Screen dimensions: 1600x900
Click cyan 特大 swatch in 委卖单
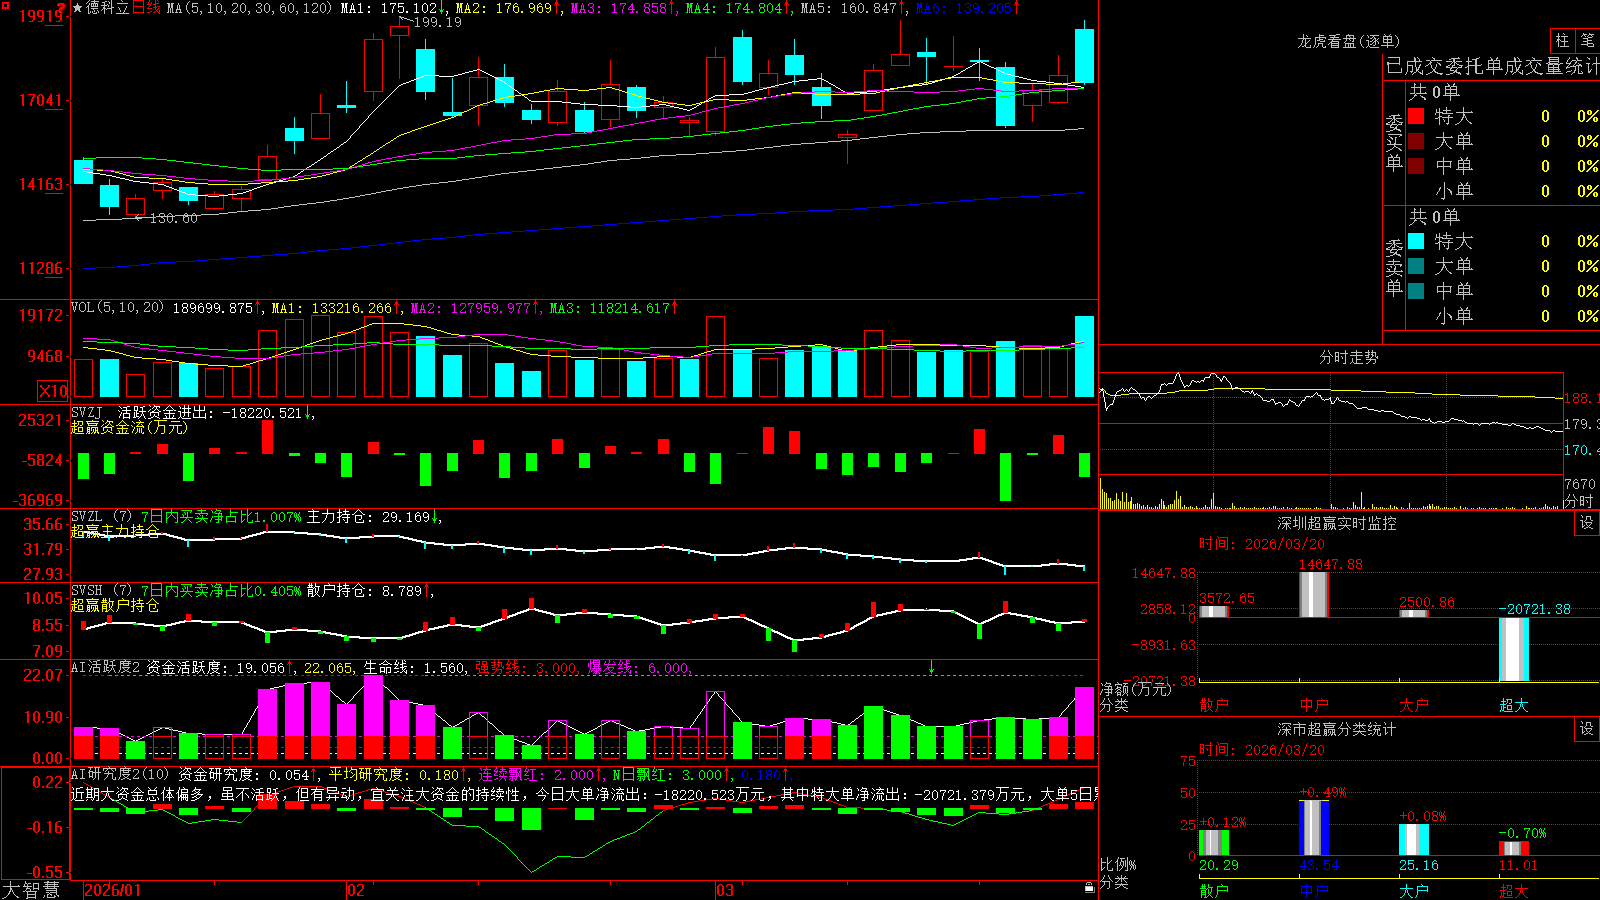(x=1416, y=241)
